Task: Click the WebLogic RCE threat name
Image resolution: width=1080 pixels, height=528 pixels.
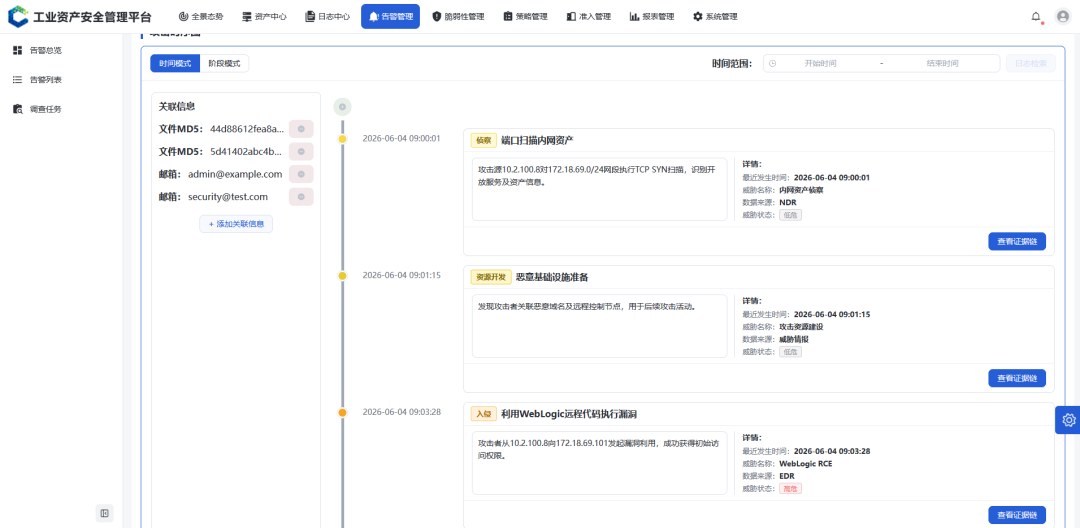Action: pos(805,463)
